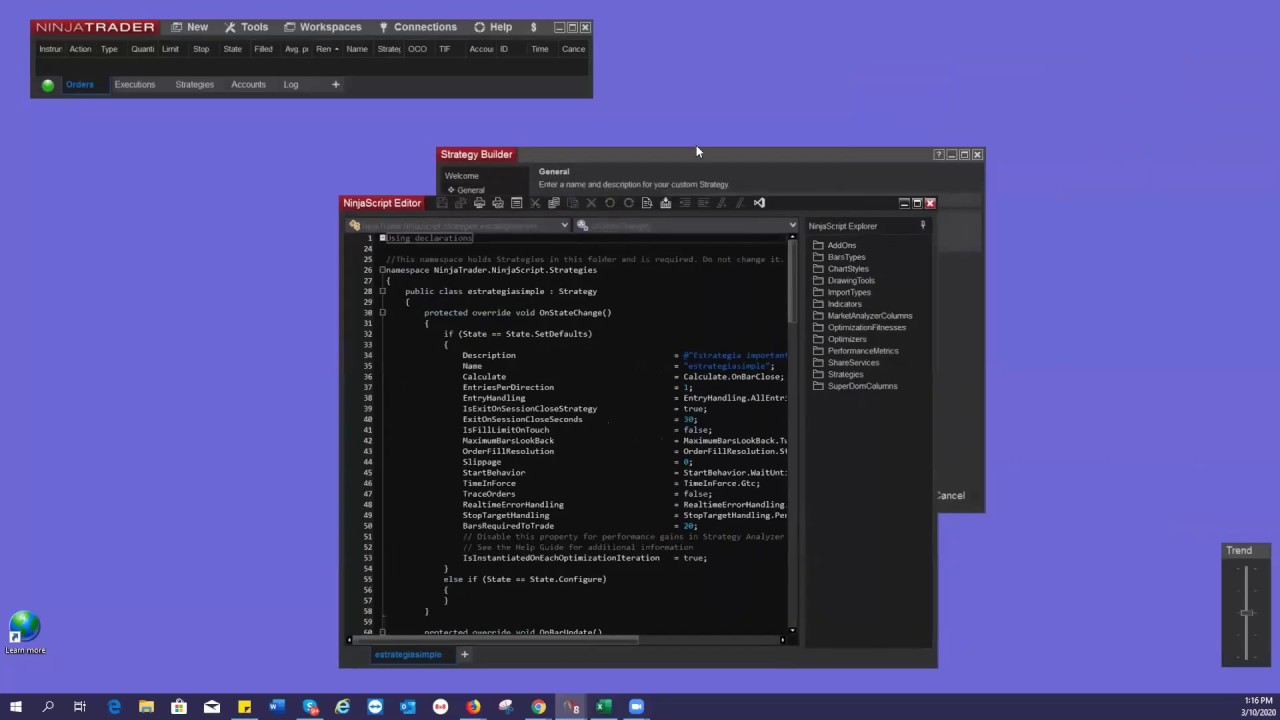Image resolution: width=1280 pixels, height=720 pixels.
Task: Click the green connection status indicator
Action: pyautogui.click(x=47, y=85)
